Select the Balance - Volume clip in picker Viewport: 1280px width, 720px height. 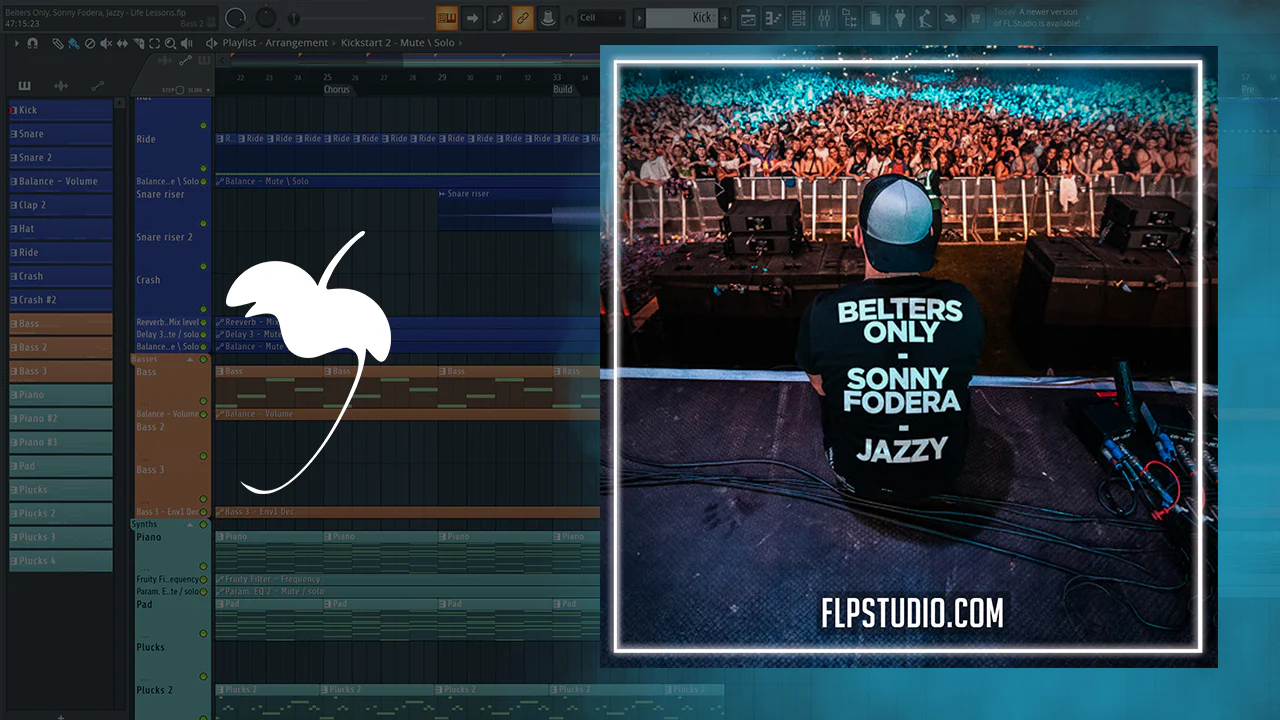(x=60, y=181)
